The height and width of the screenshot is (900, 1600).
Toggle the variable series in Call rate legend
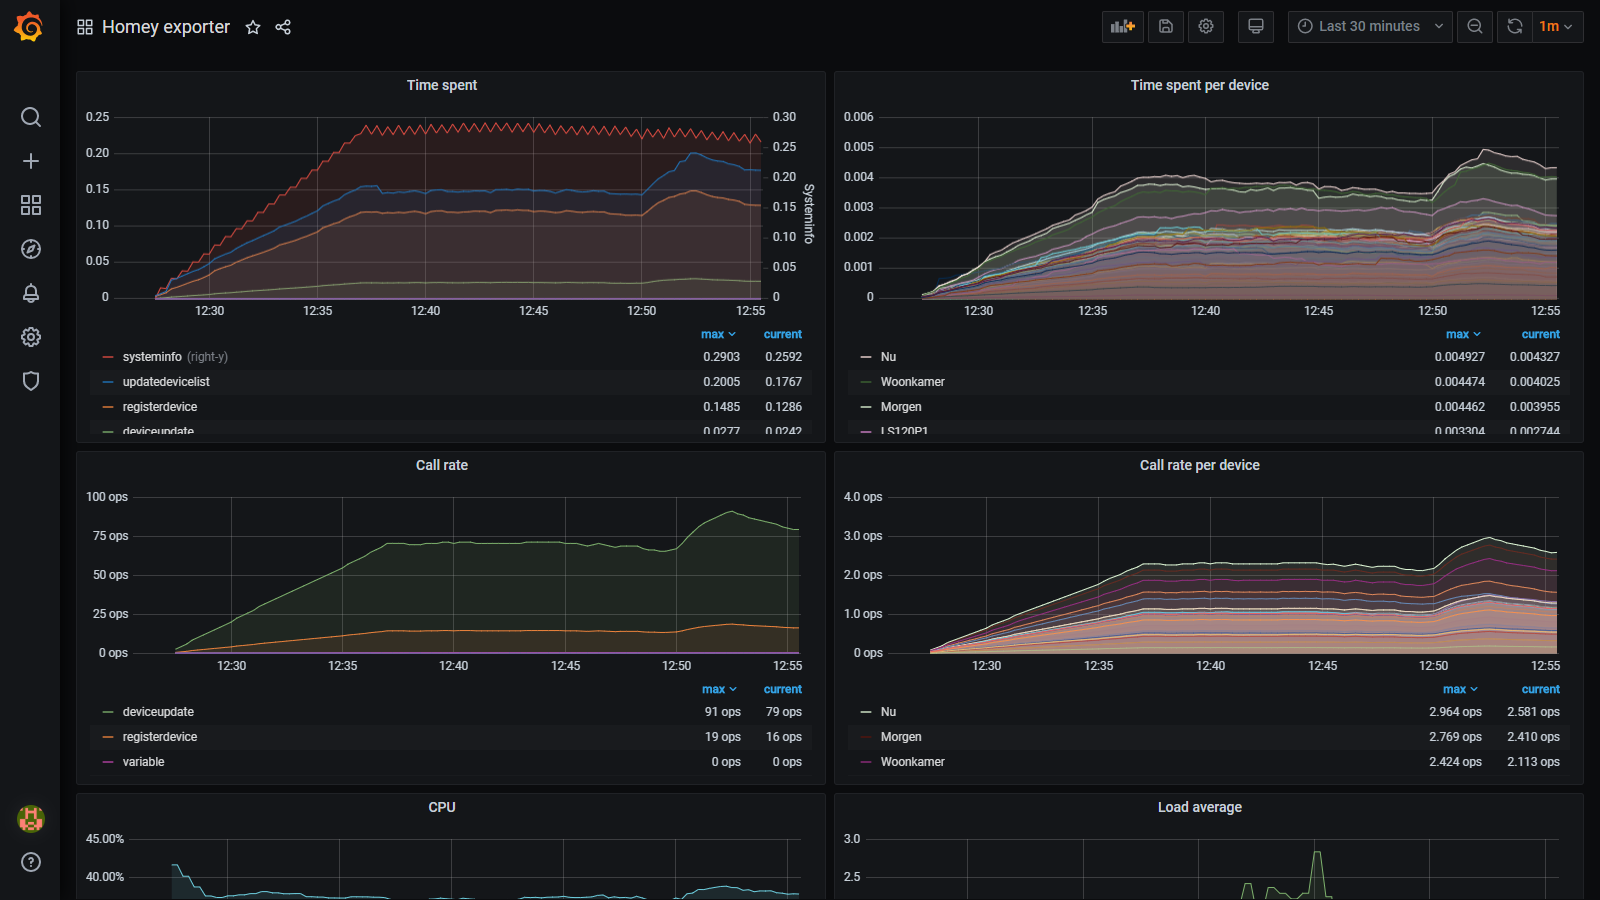(x=144, y=762)
